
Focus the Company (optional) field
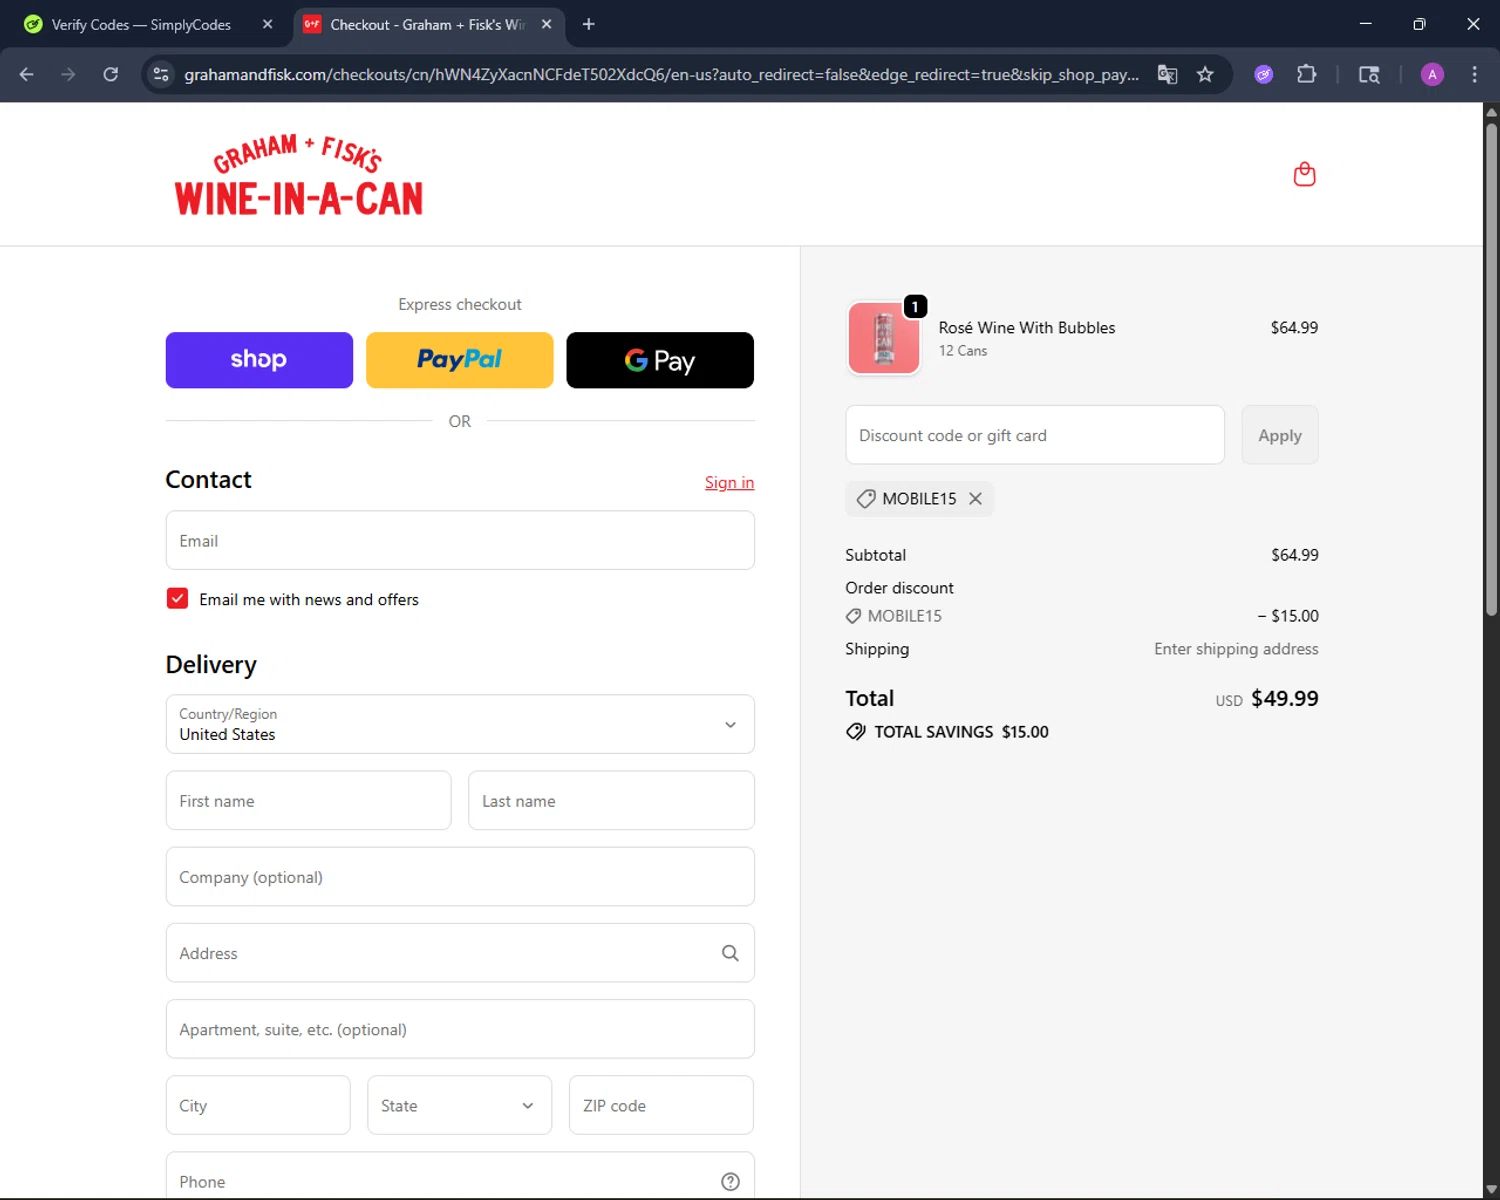click(x=460, y=877)
